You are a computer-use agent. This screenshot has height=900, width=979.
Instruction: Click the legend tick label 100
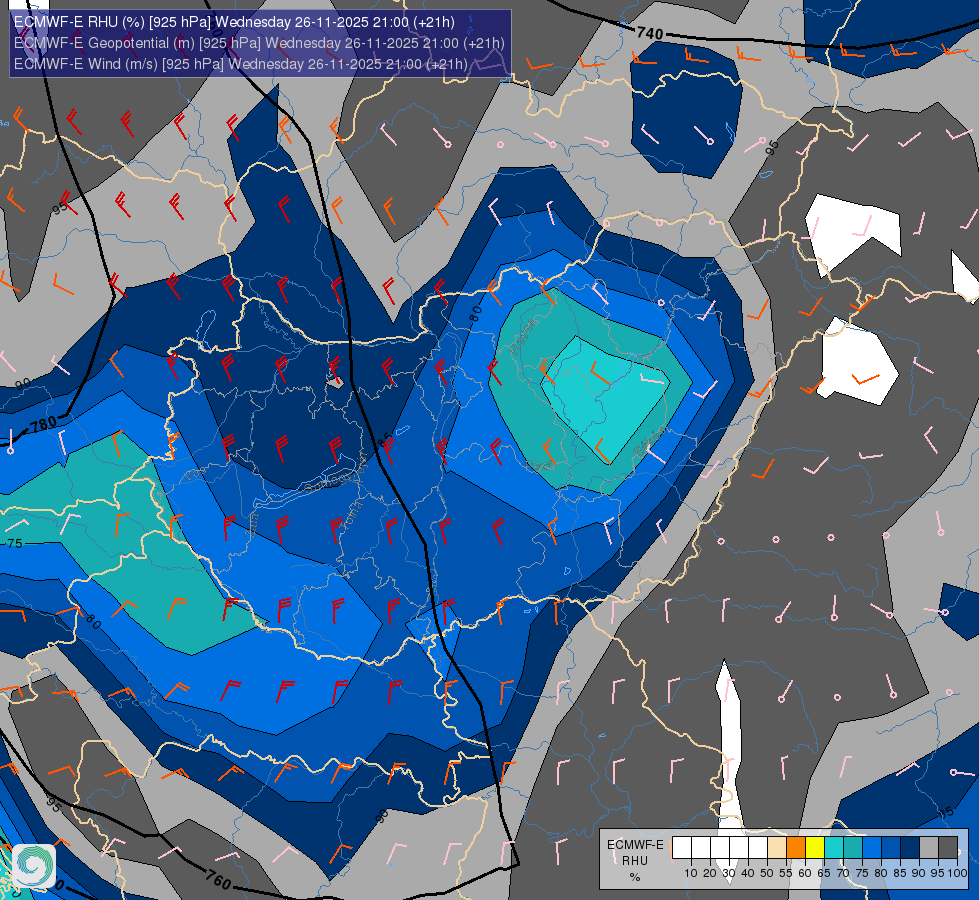point(957,873)
